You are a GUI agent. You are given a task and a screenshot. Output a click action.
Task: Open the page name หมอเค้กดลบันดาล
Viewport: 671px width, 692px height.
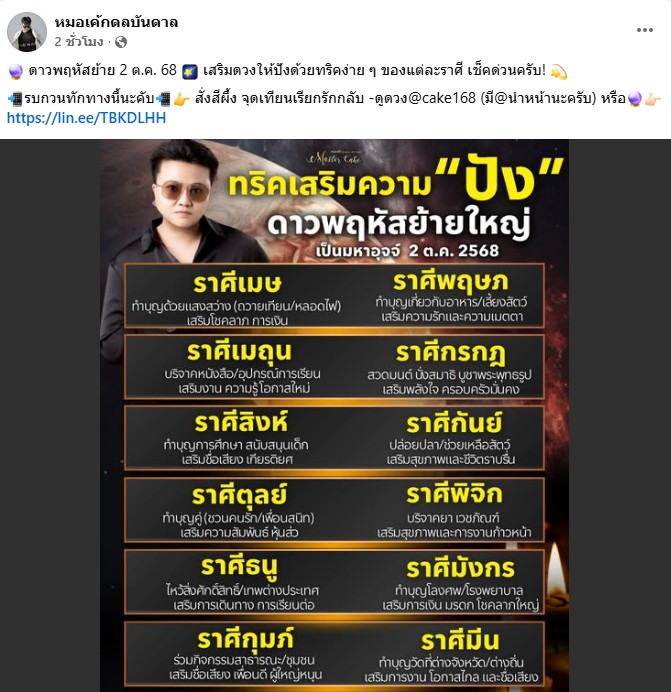[x=117, y=22]
